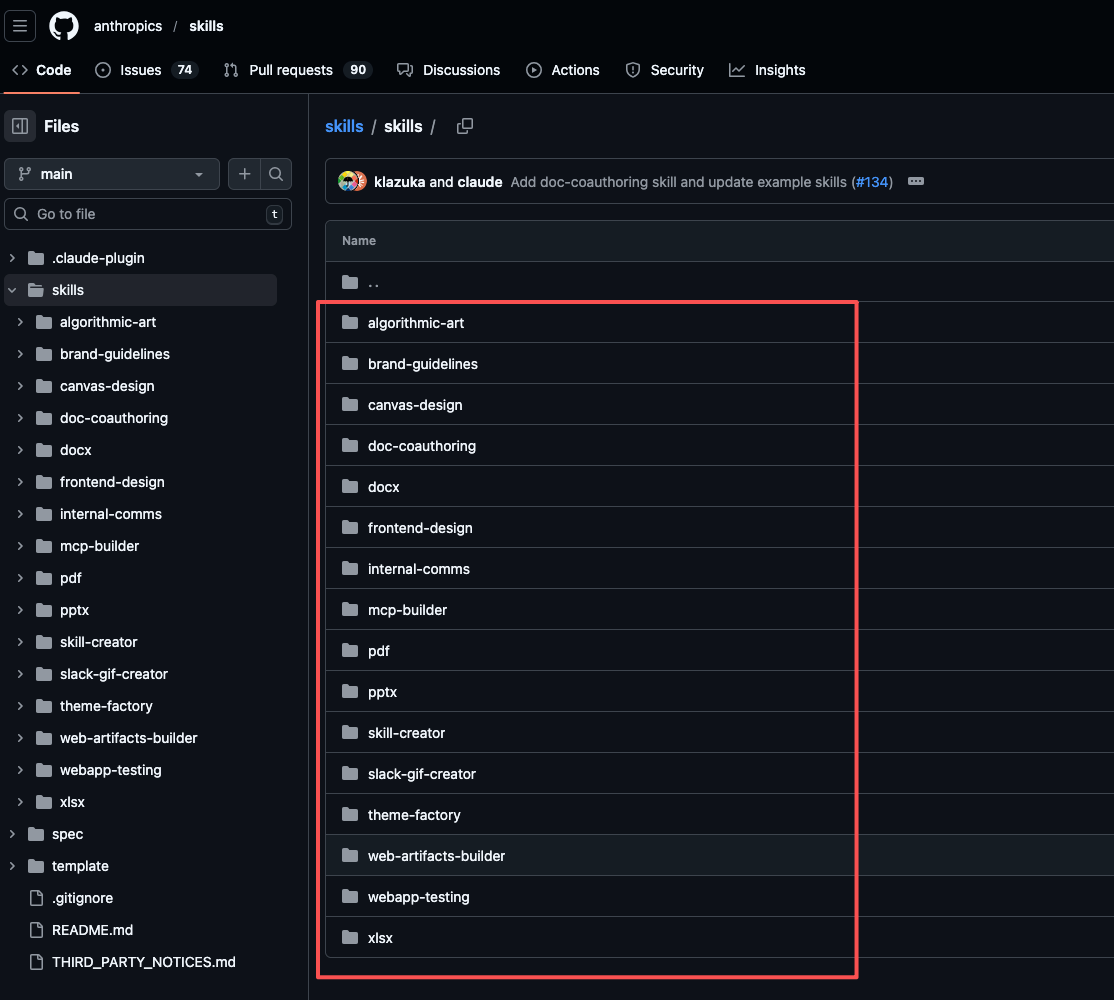Open the Pull requests tab
The image size is (1114, 1000).
(298, 70)
